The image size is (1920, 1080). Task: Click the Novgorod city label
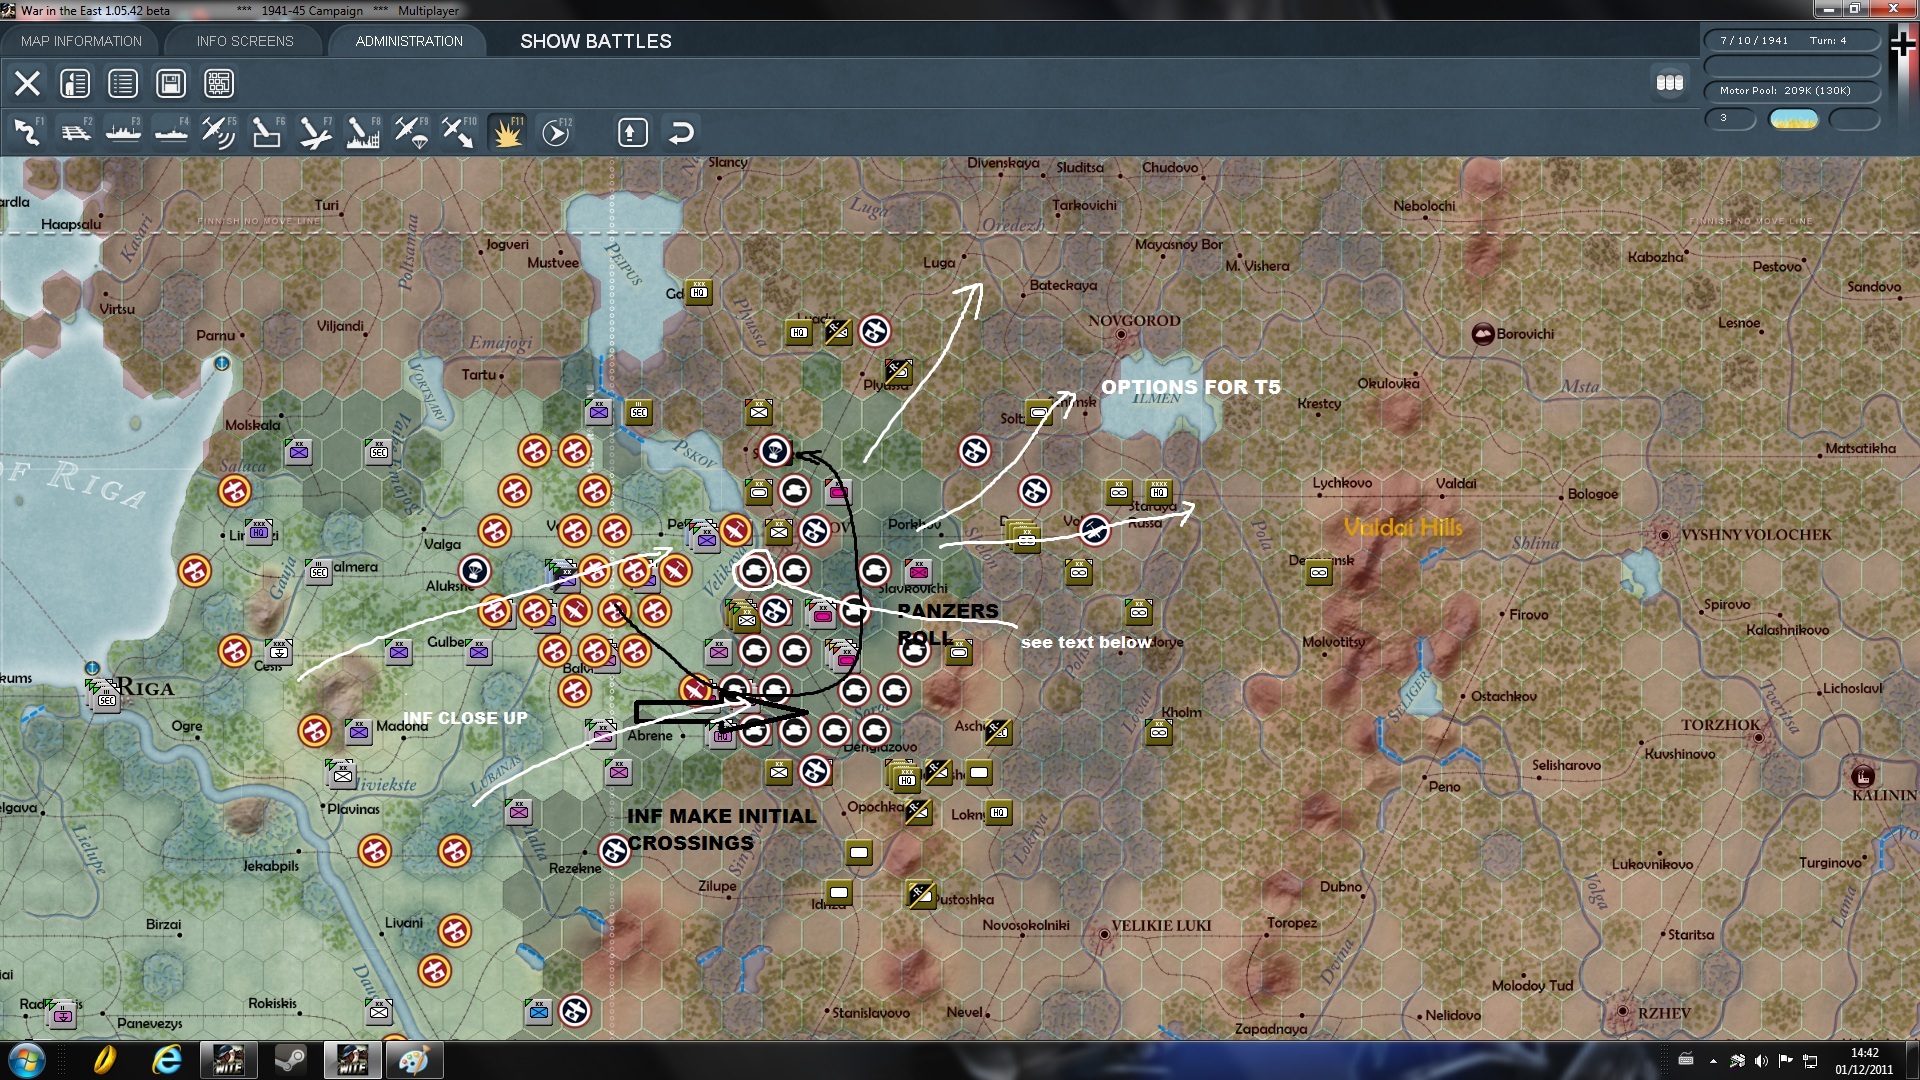tap(1135, 321)
